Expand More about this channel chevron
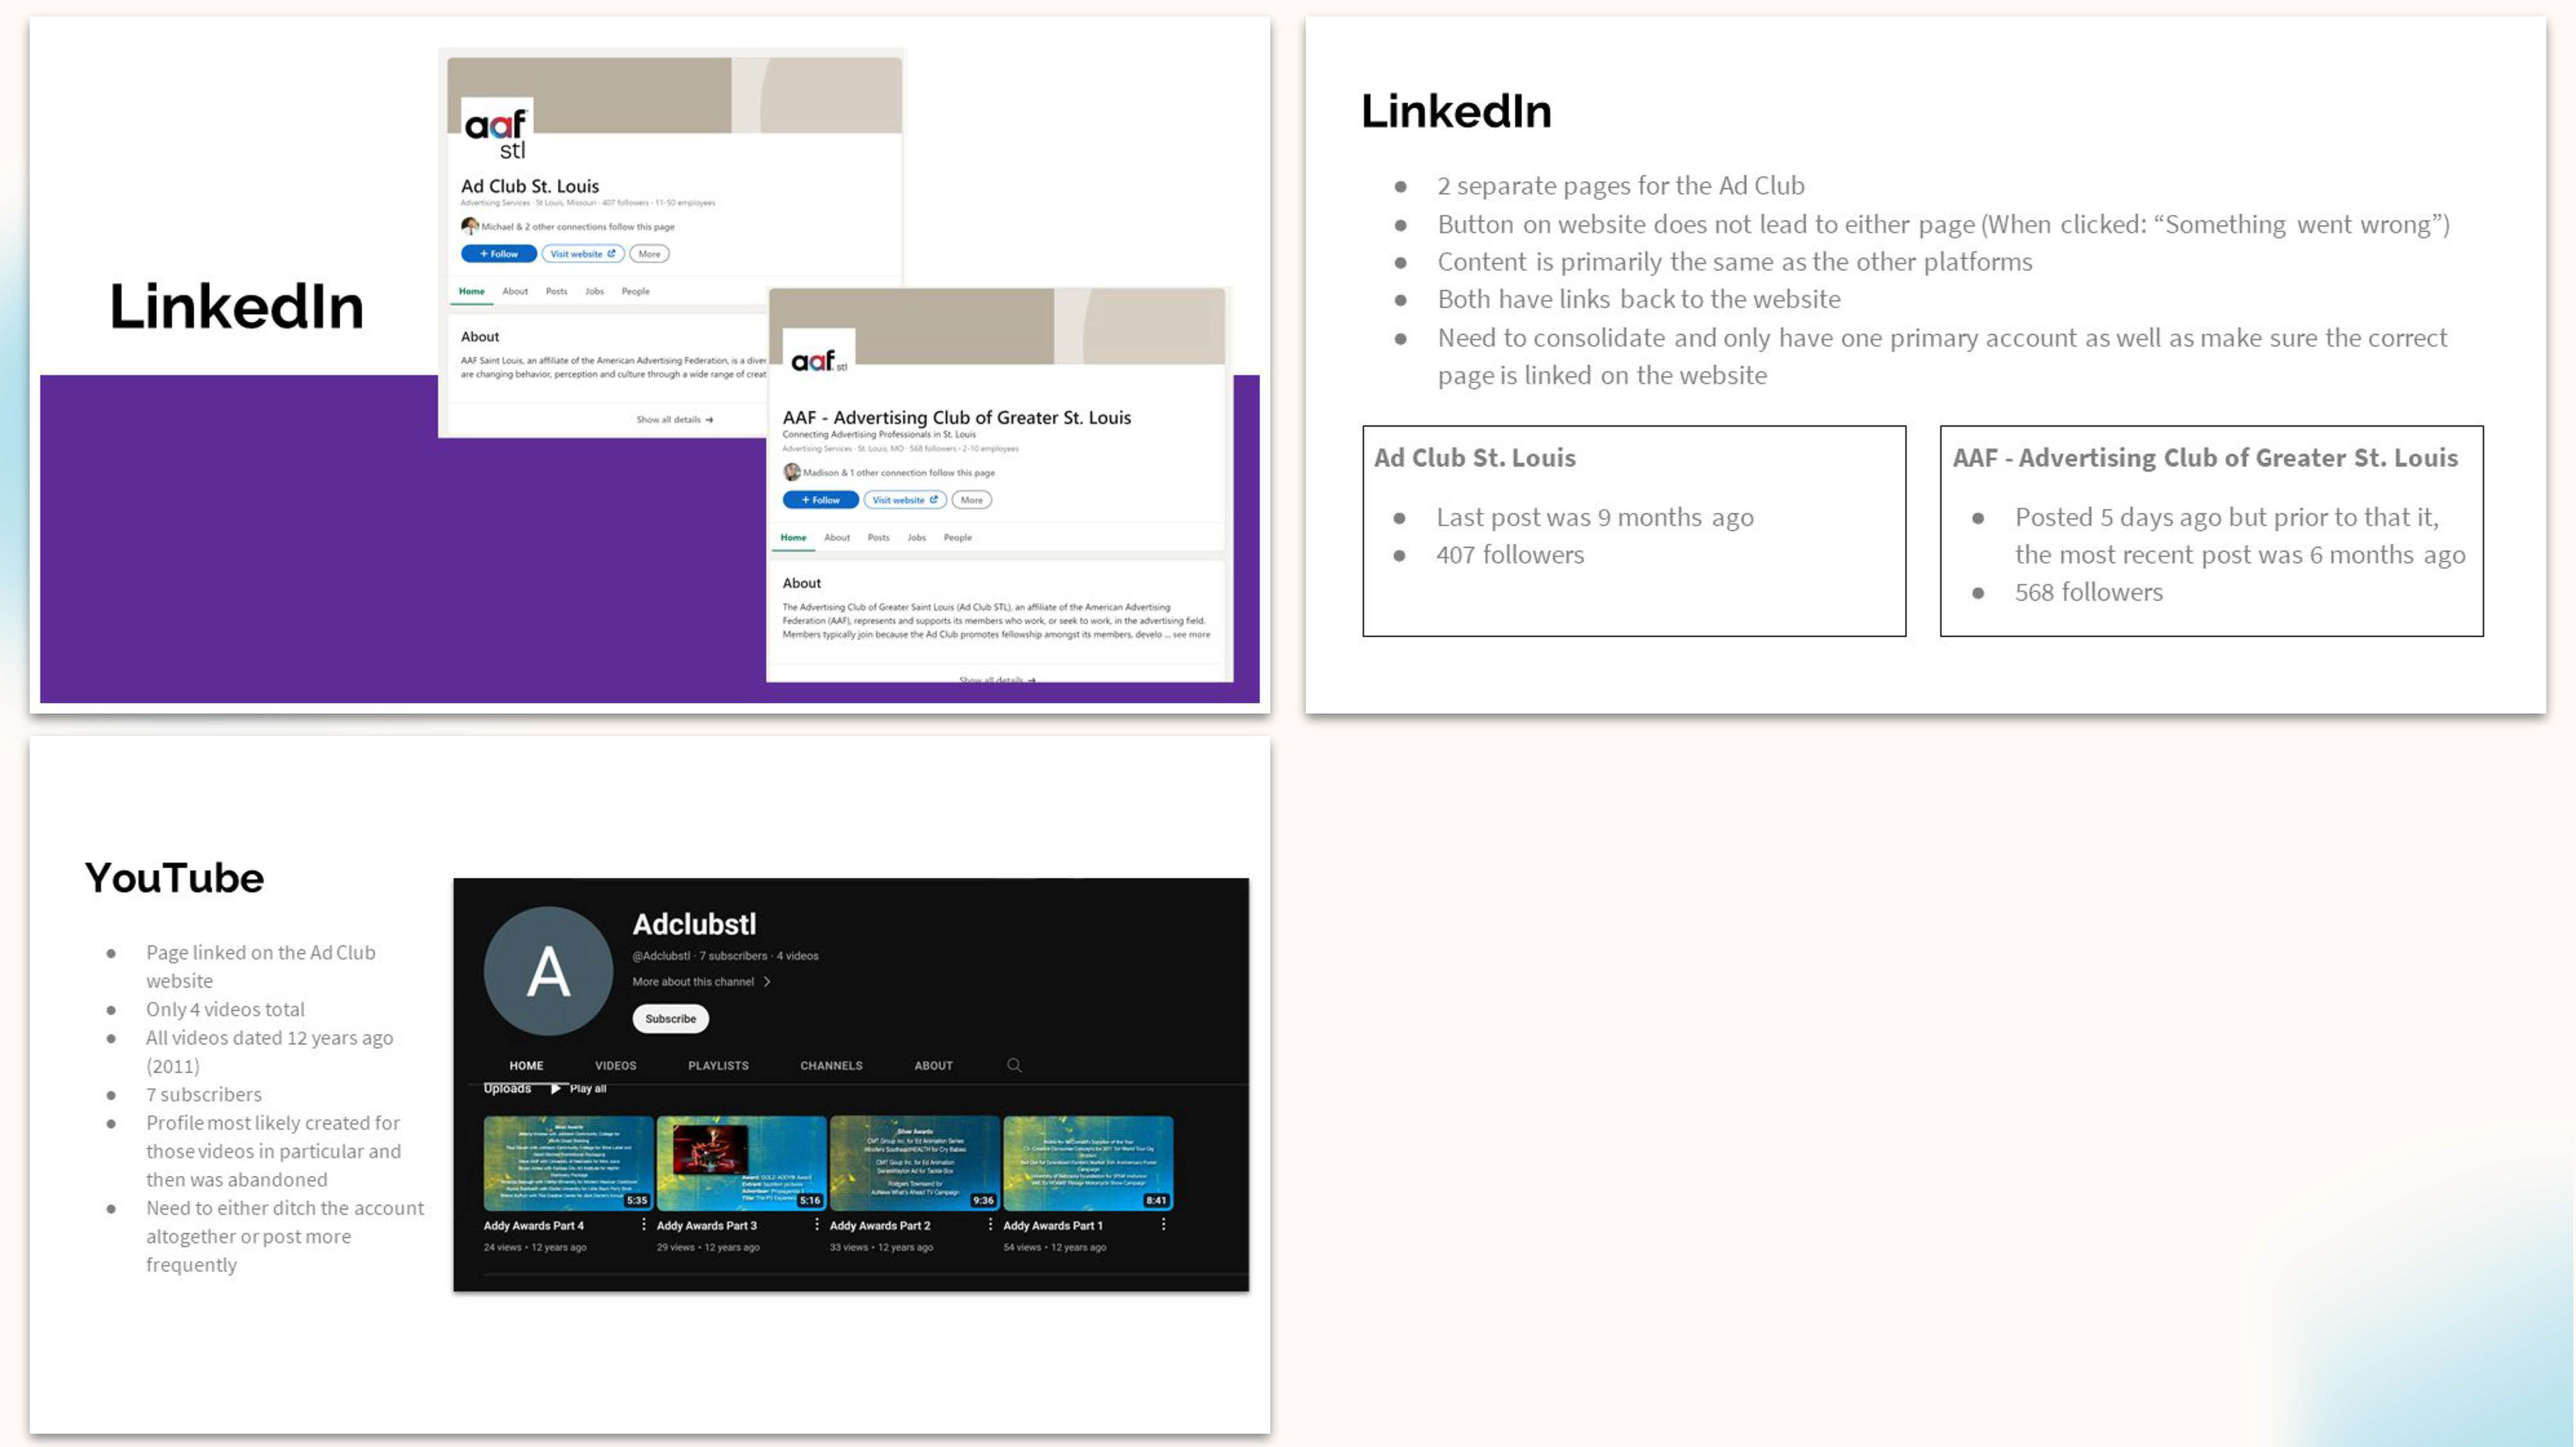 767,981
